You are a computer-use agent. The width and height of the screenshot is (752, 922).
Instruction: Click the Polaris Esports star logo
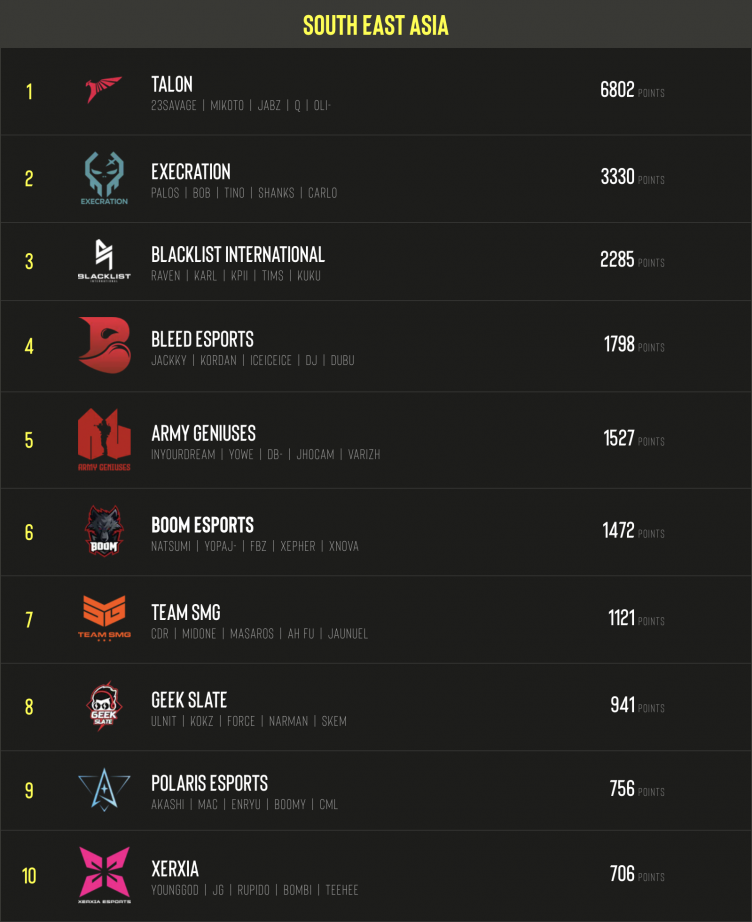tap(104, 789)
